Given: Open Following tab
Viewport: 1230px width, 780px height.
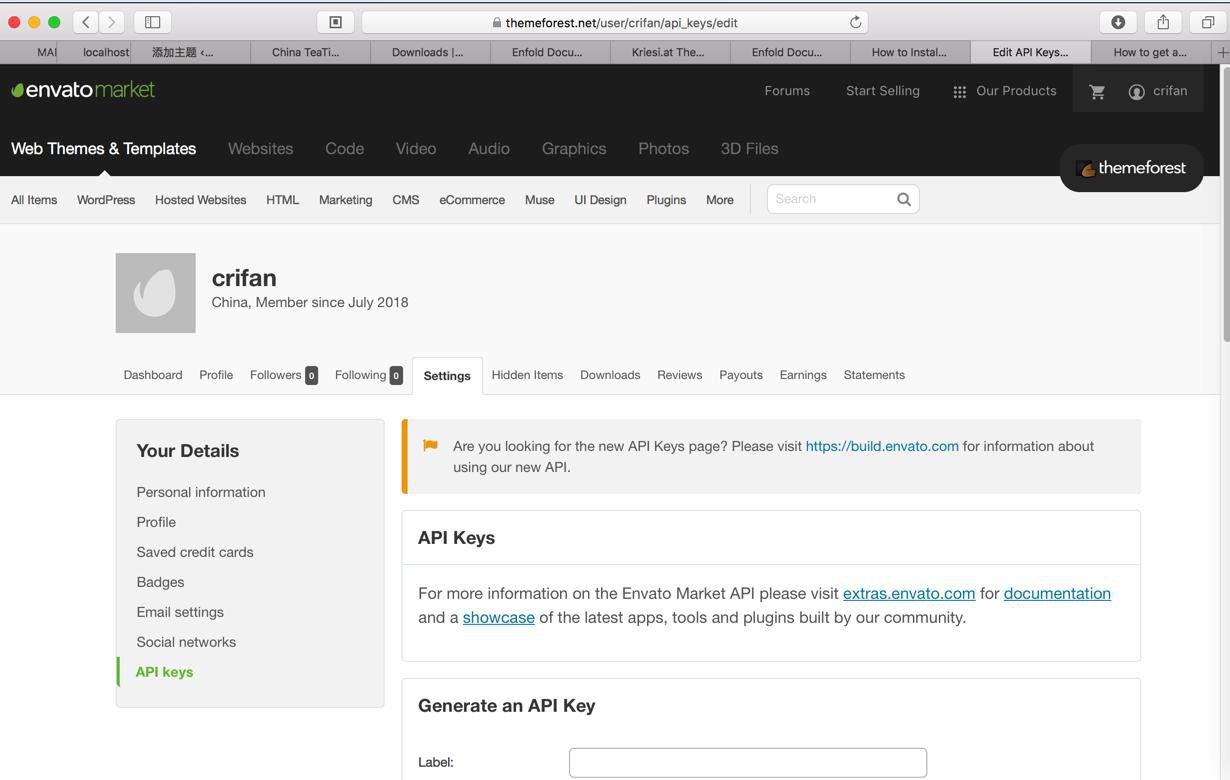Looking at the screenshot, I should coord(369,375).
